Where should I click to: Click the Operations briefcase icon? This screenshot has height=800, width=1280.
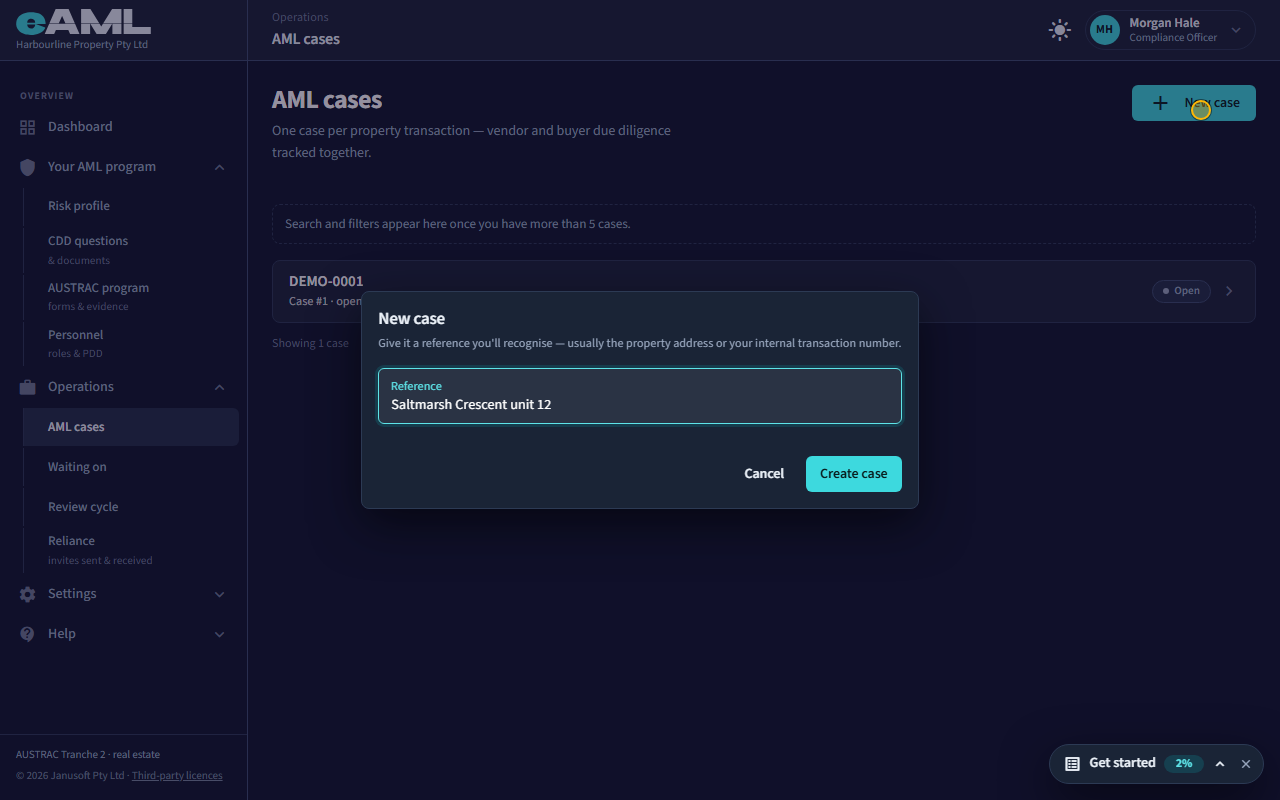[27, 387]
